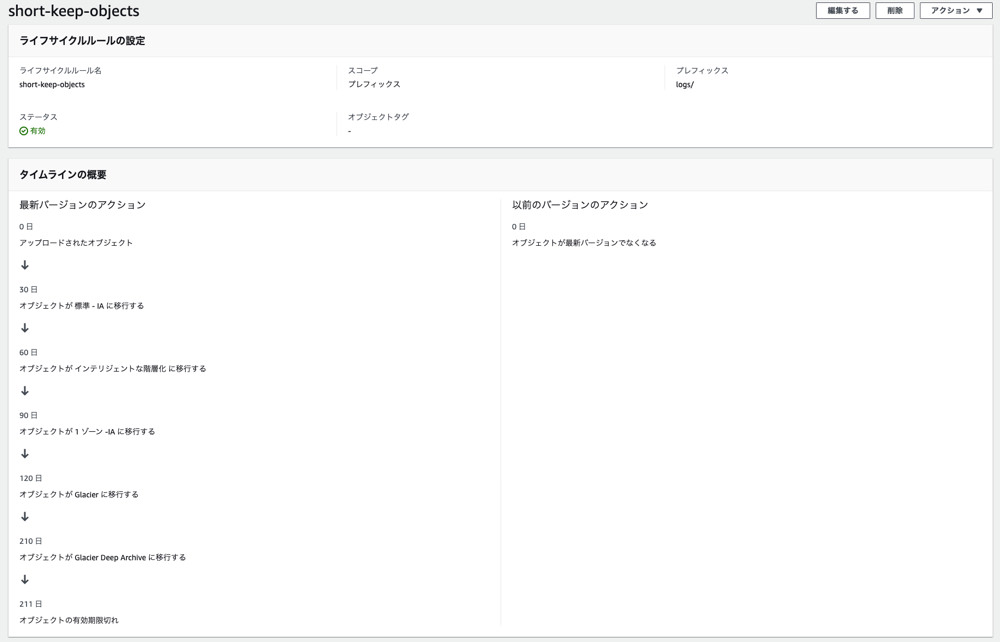
Task: Click the arrow below the Glacier transition at 120 日
Action: pyautogui.click(x=25, y=517)
